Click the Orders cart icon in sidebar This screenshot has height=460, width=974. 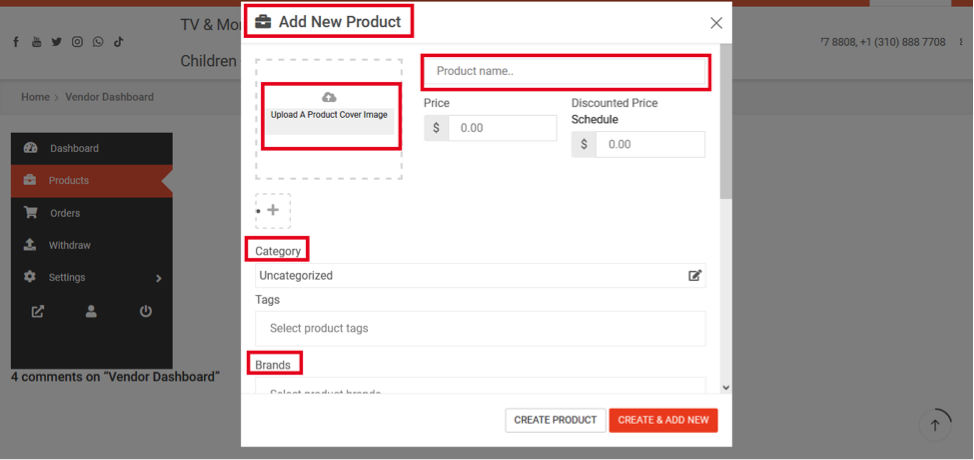click(30, 213)
